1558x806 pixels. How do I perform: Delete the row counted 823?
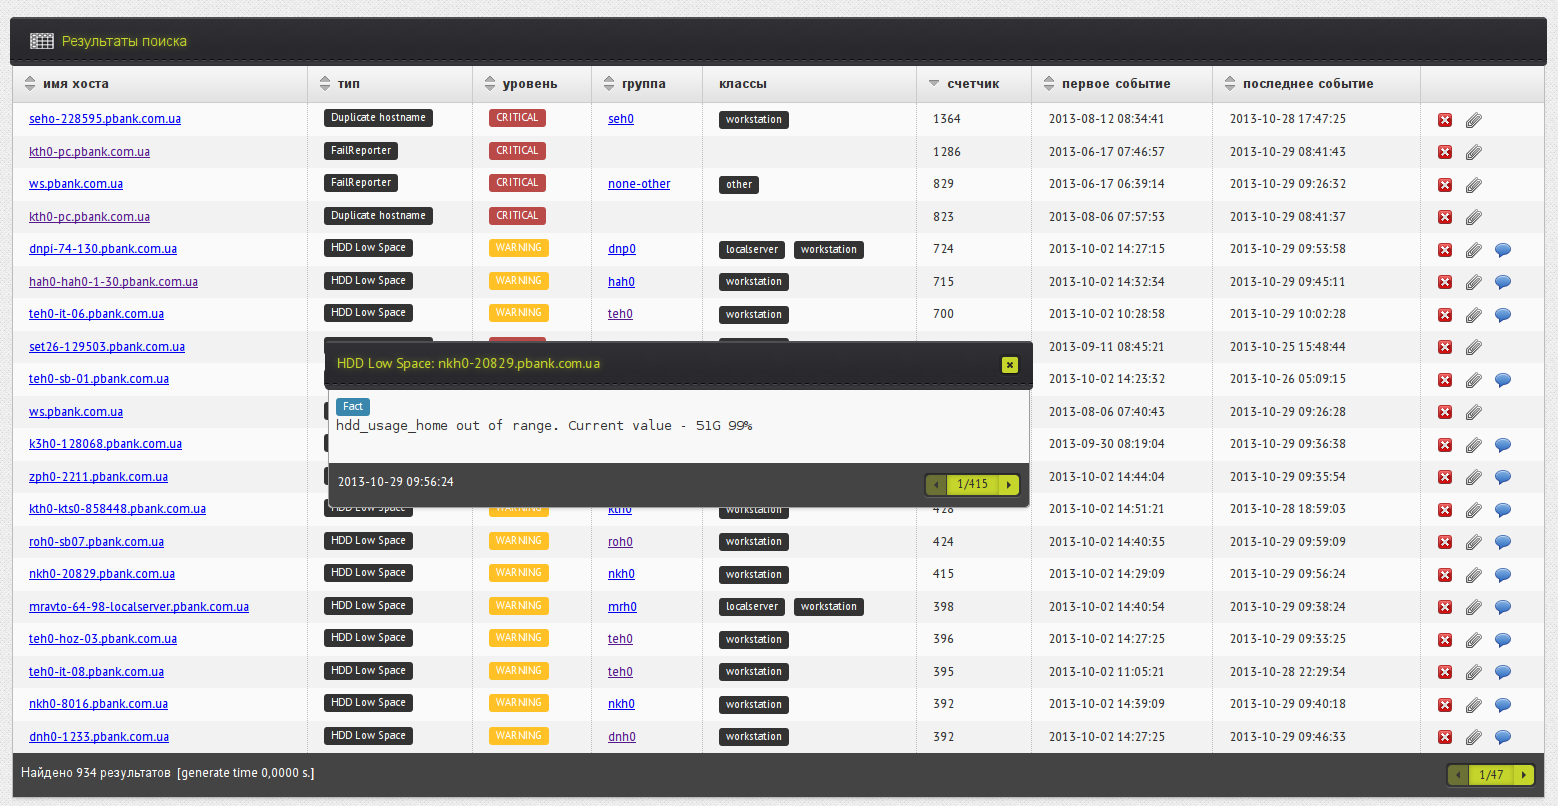(x=1445, y=217)
